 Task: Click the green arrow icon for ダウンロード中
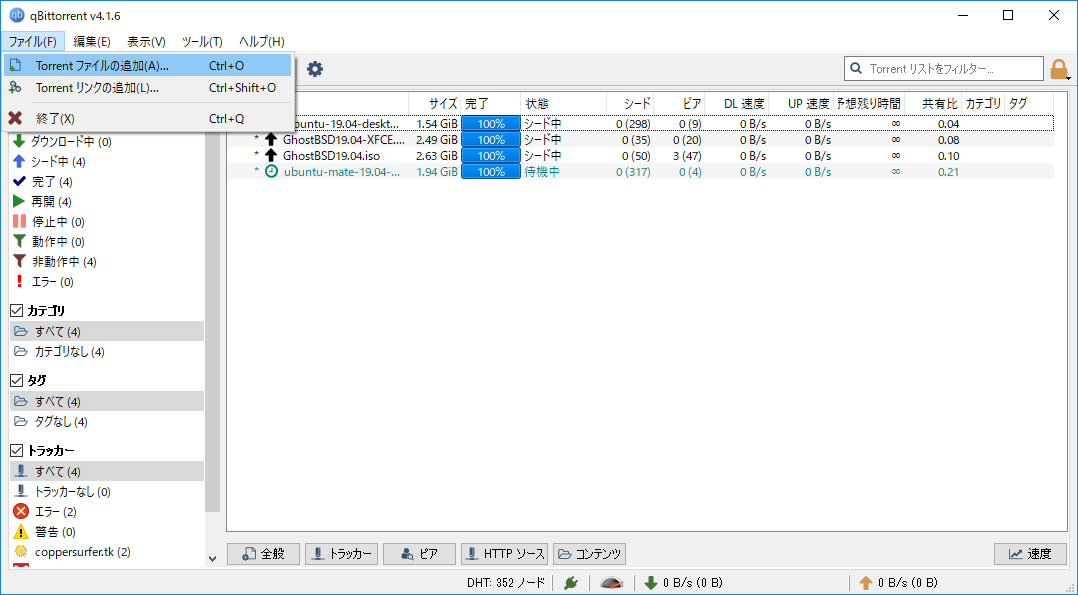[19, 142]
